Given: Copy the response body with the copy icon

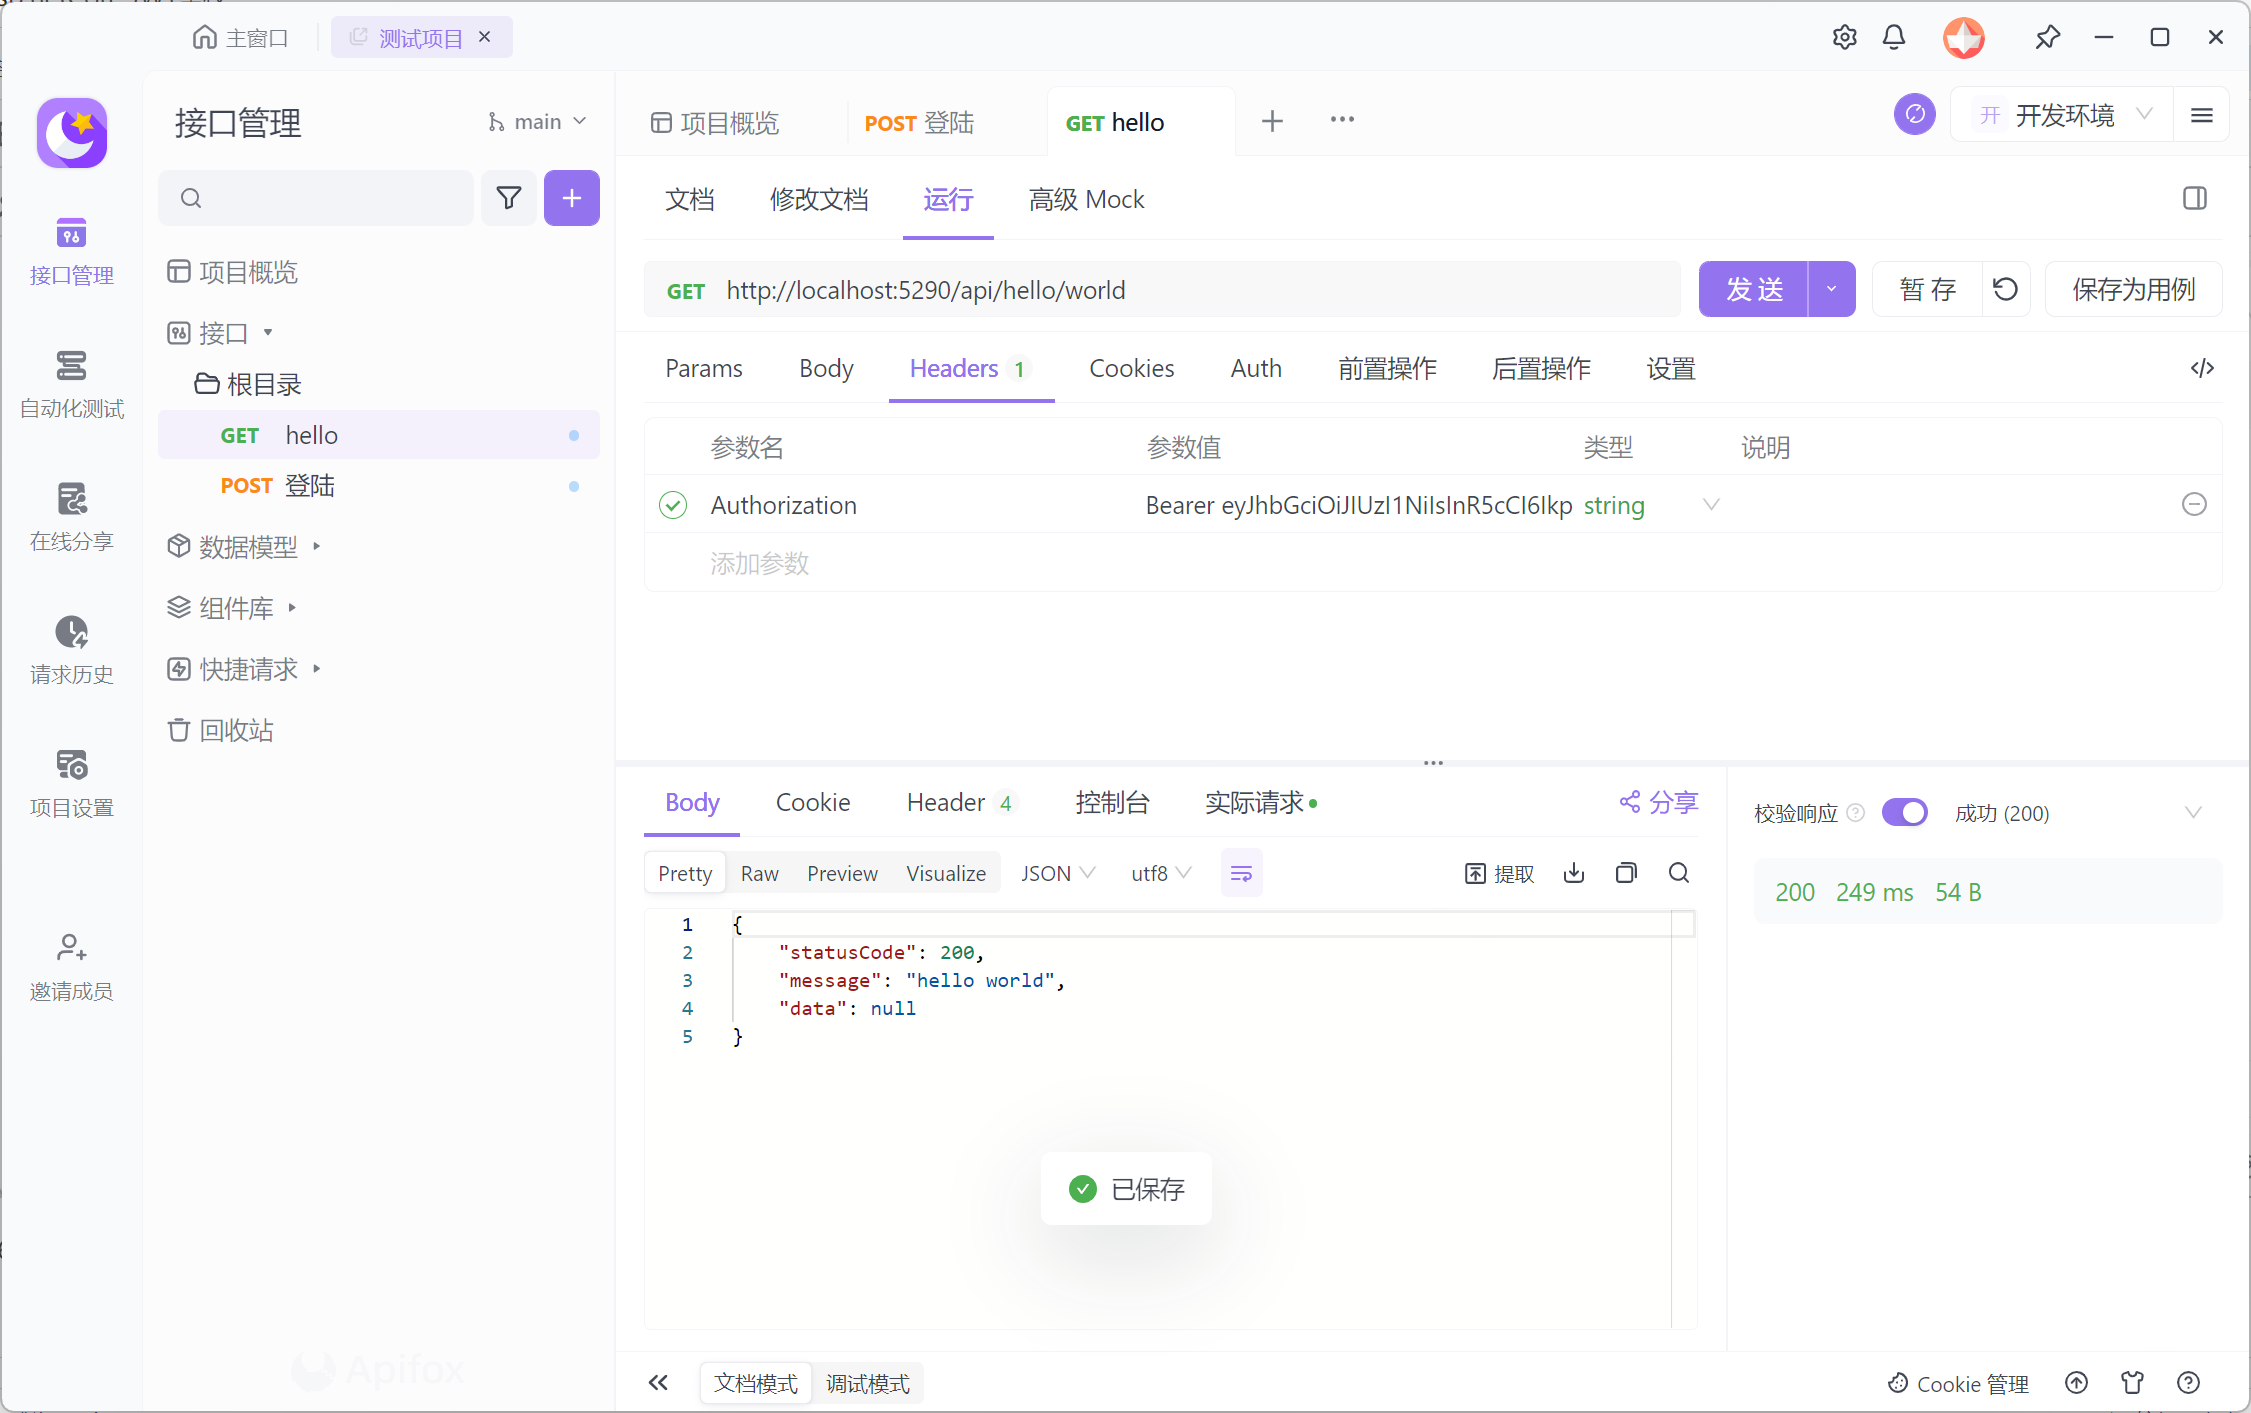Looking at the screenshot, I should click(1626, 873).
